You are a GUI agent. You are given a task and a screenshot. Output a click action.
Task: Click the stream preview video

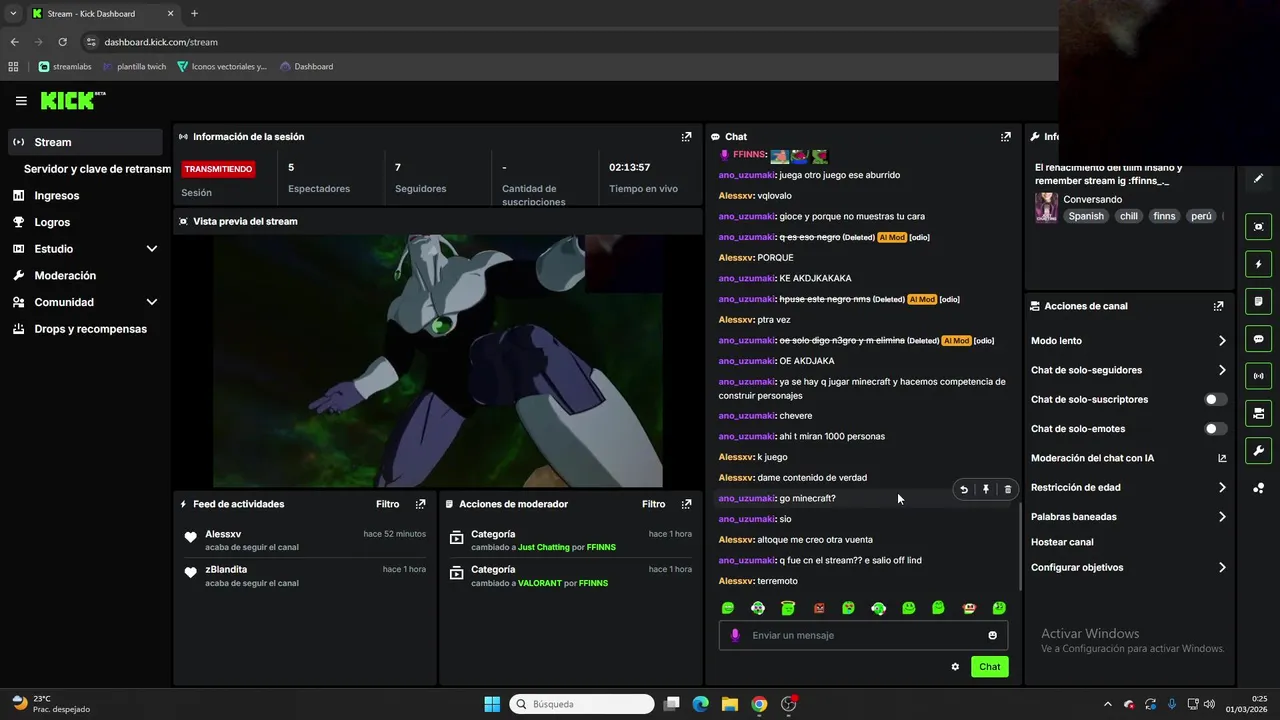438,361
